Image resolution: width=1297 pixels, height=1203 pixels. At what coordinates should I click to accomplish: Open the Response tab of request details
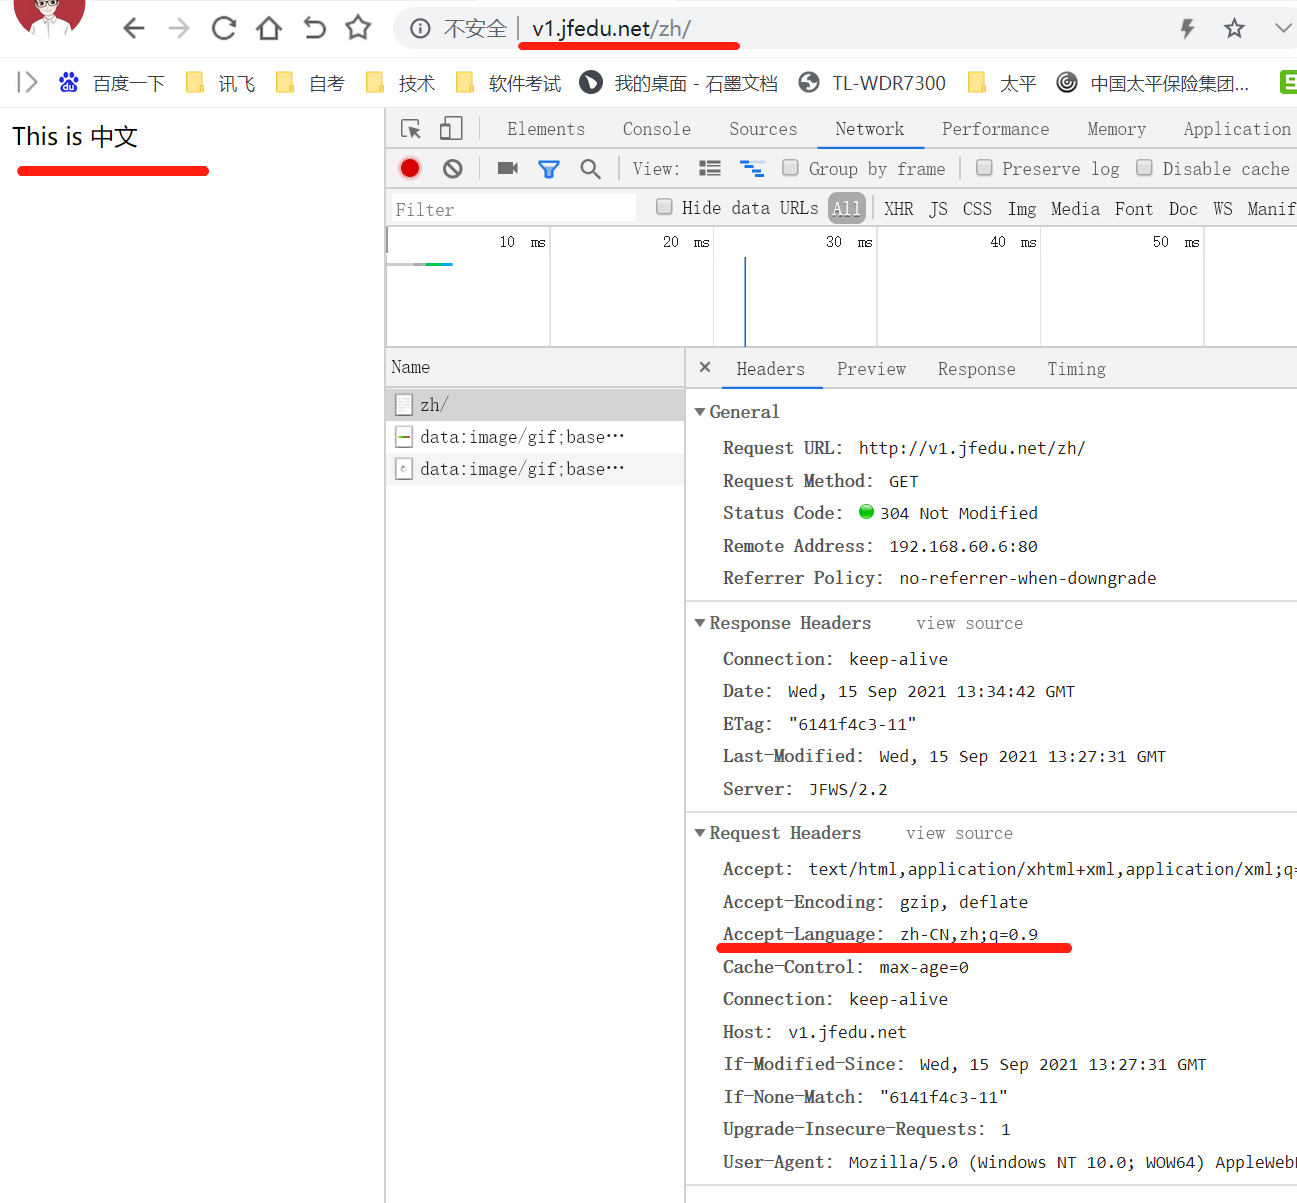point(976,369)
